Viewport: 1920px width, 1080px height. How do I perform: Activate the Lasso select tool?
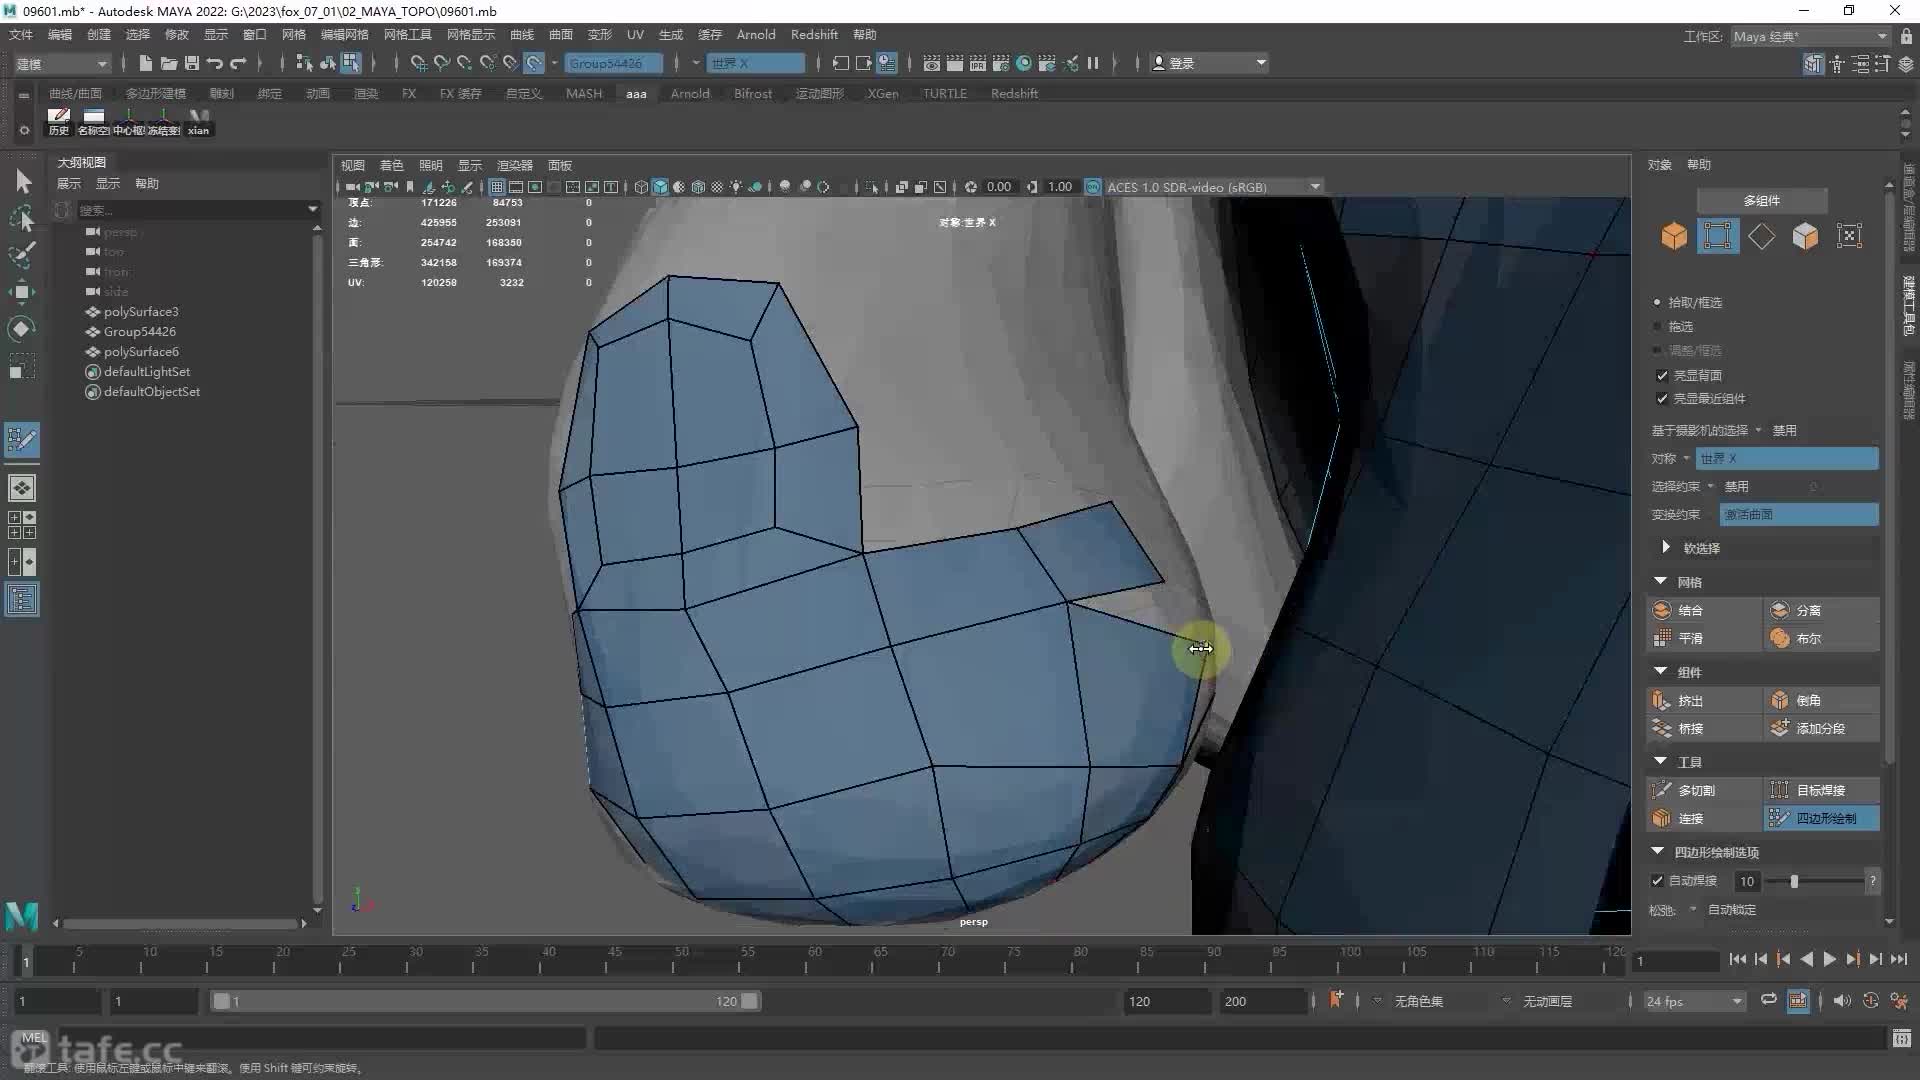coord(22,218)
